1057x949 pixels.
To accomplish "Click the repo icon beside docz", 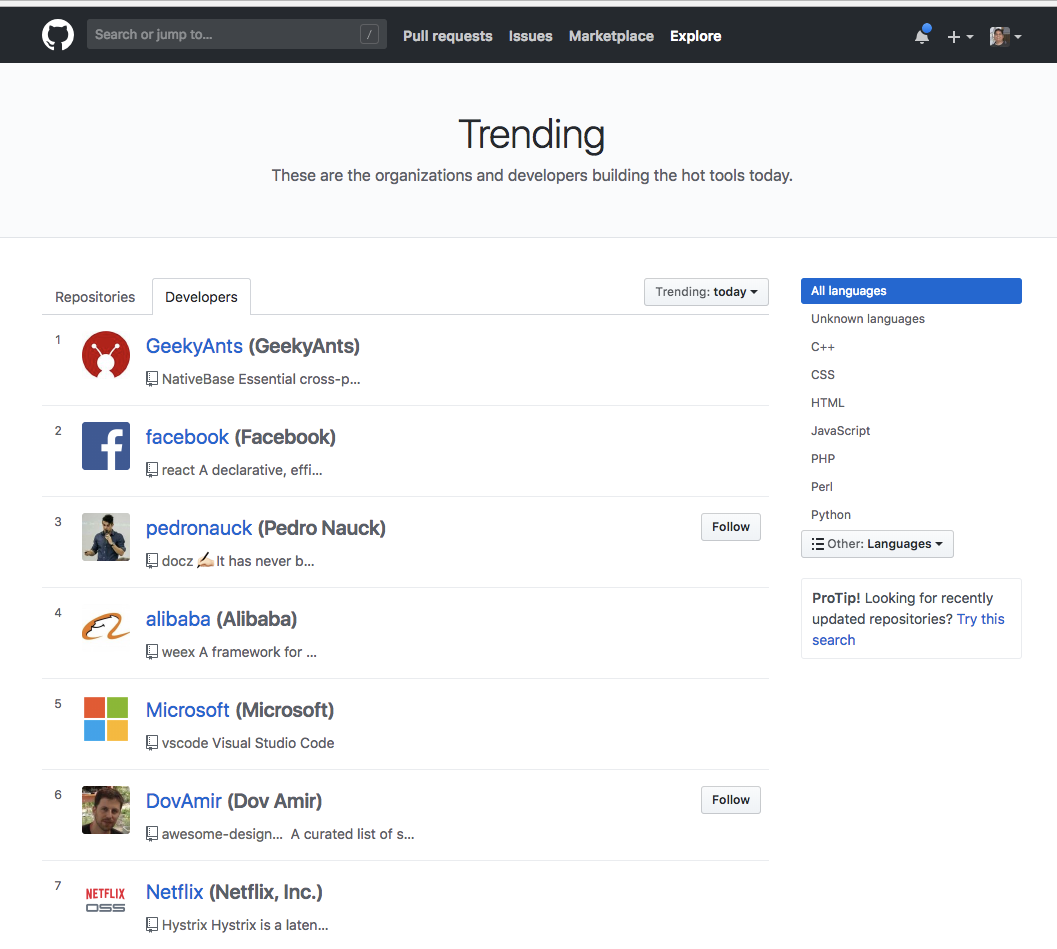I will click(152, 561).
